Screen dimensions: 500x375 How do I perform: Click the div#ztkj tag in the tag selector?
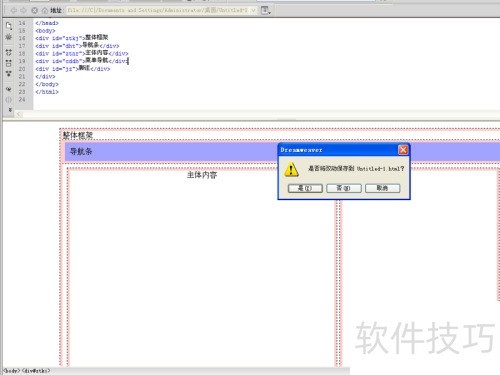pyautogui.click(x=36, y=371)
